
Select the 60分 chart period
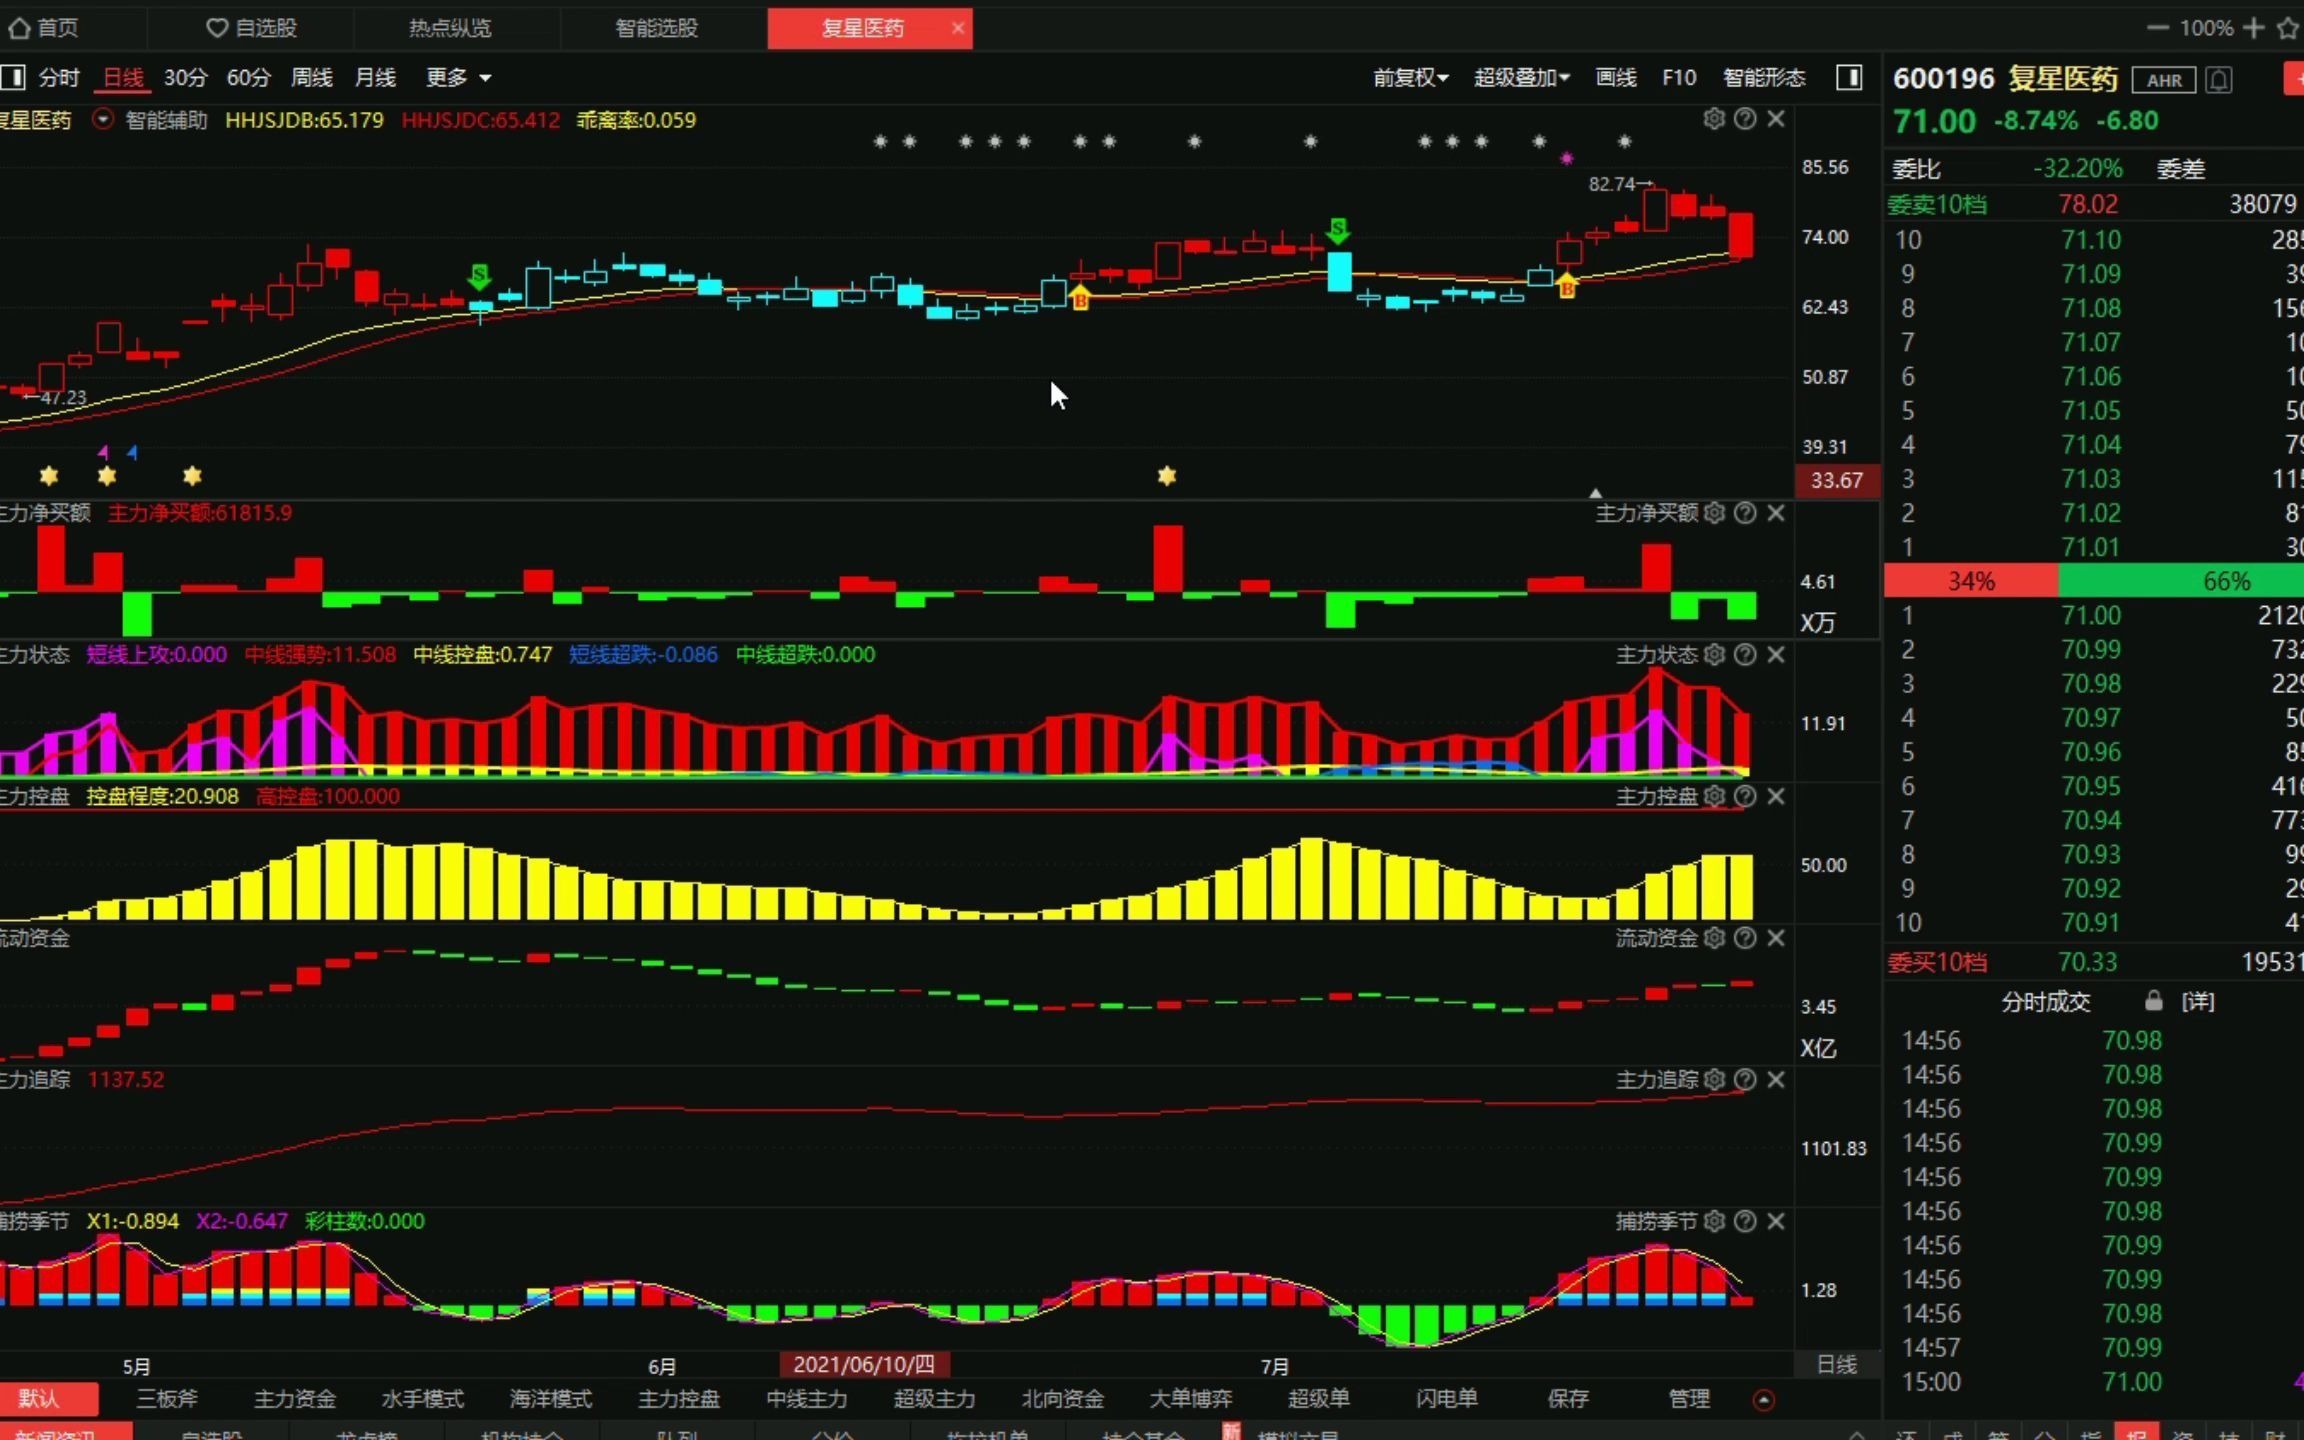pyautogui.click(x=248, y=77)
